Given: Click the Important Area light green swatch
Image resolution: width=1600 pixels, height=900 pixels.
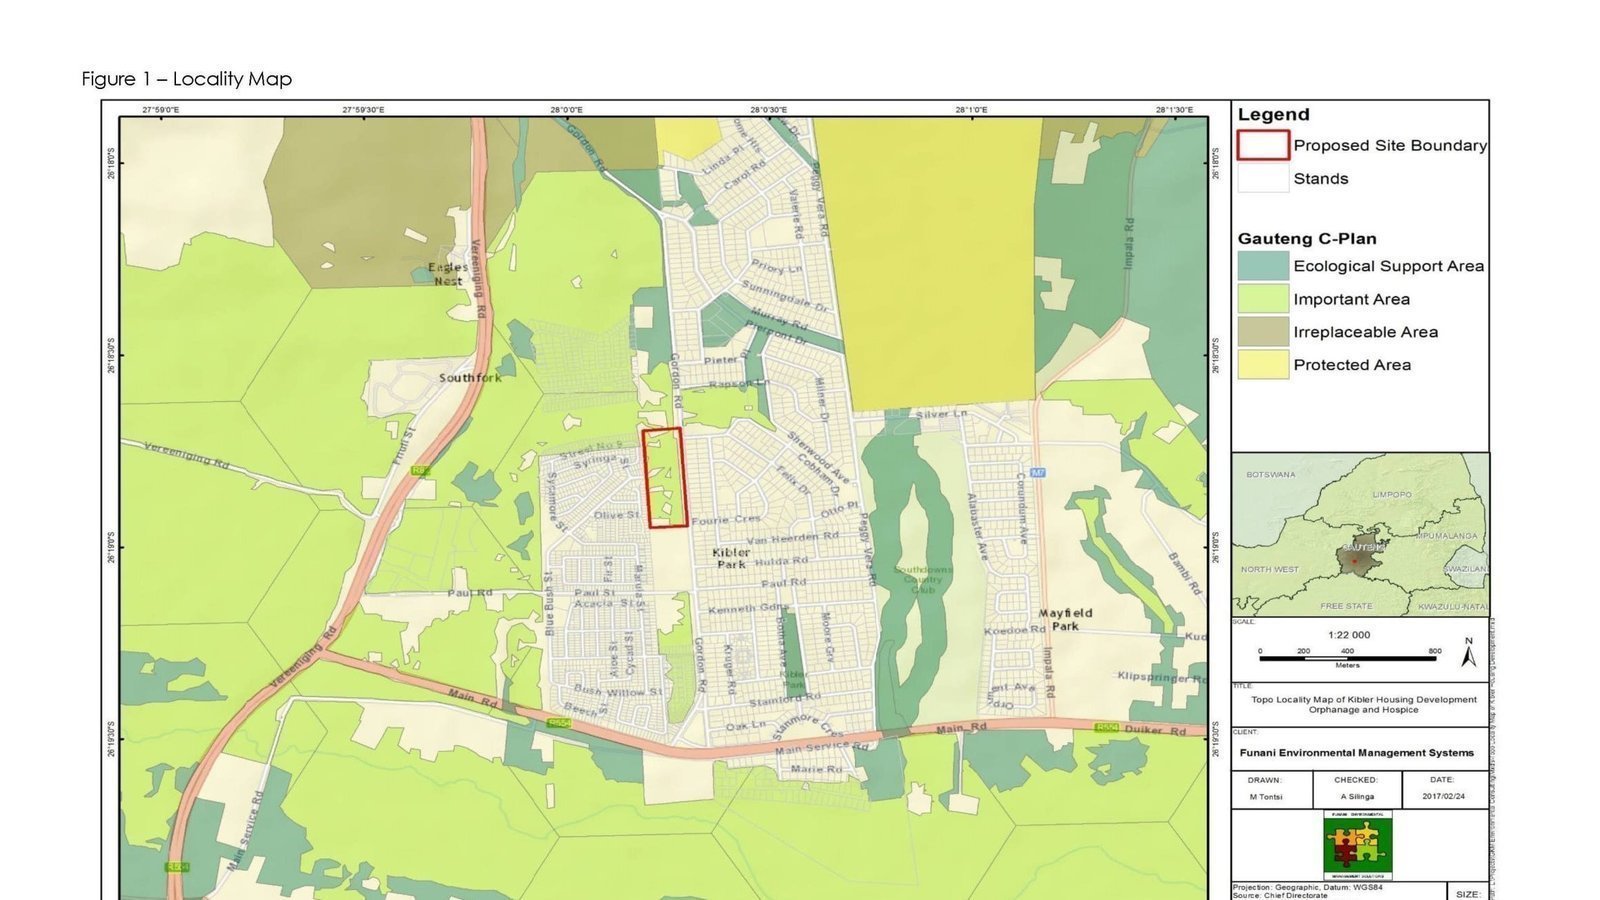Looking at the screenshot, I should tap(1263, 299).
